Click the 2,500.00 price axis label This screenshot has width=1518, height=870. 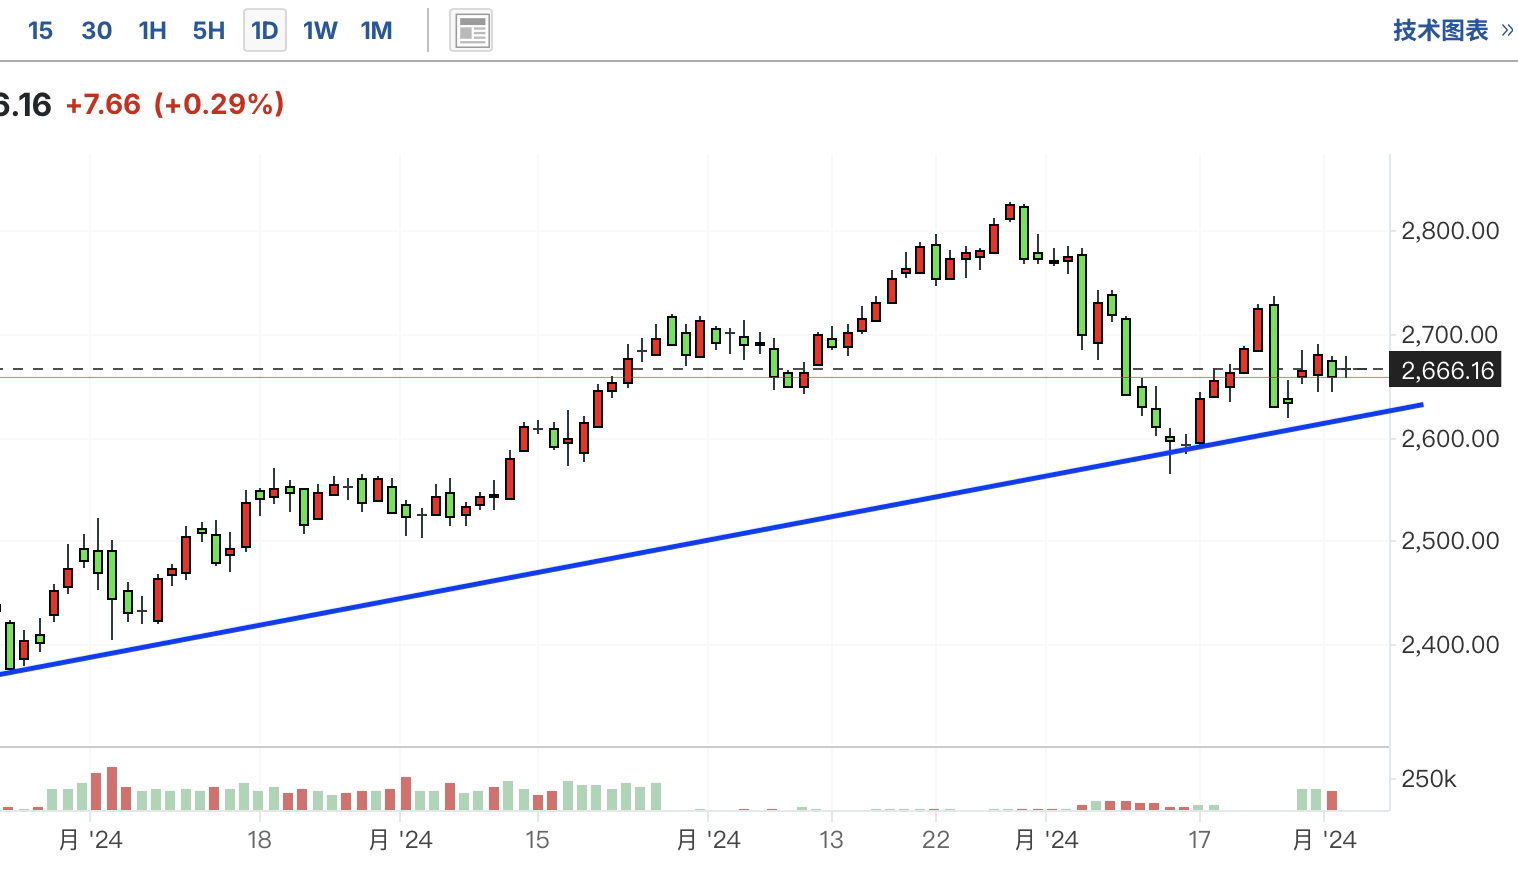(x=1450, y=541)
